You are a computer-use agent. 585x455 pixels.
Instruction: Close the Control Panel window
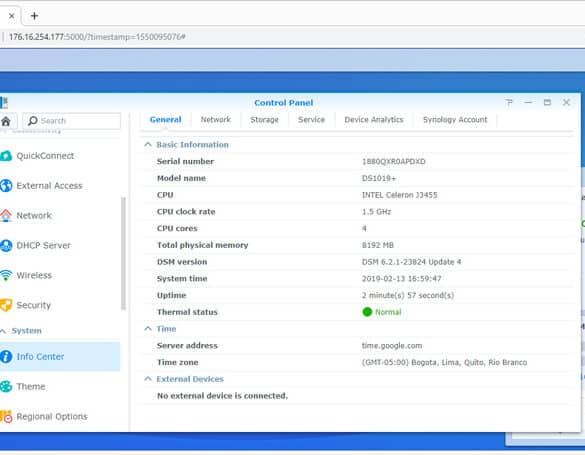pyautogui.click(x=566, y=102)
